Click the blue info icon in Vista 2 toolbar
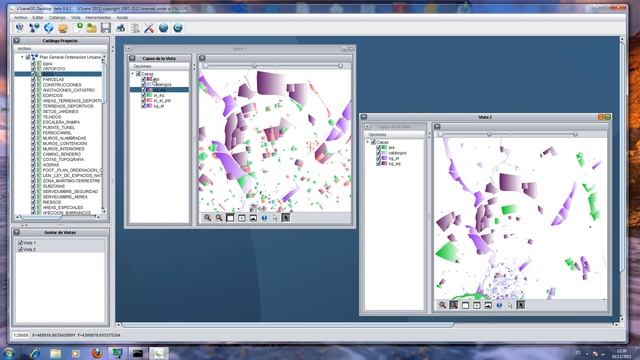The height and width of the screenshot is (360, 640). pyautogui.click(x=499, y=305)
